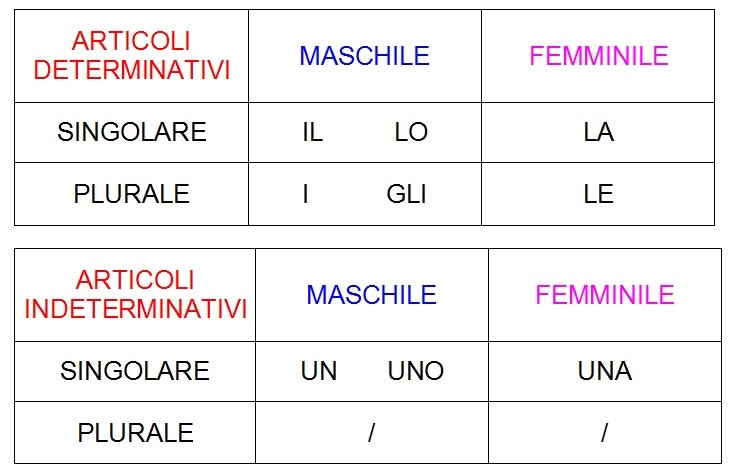Click SINGOLARE row label in determinativi table
The height and width of the screenshot is (476, 736).
point(131,132)
